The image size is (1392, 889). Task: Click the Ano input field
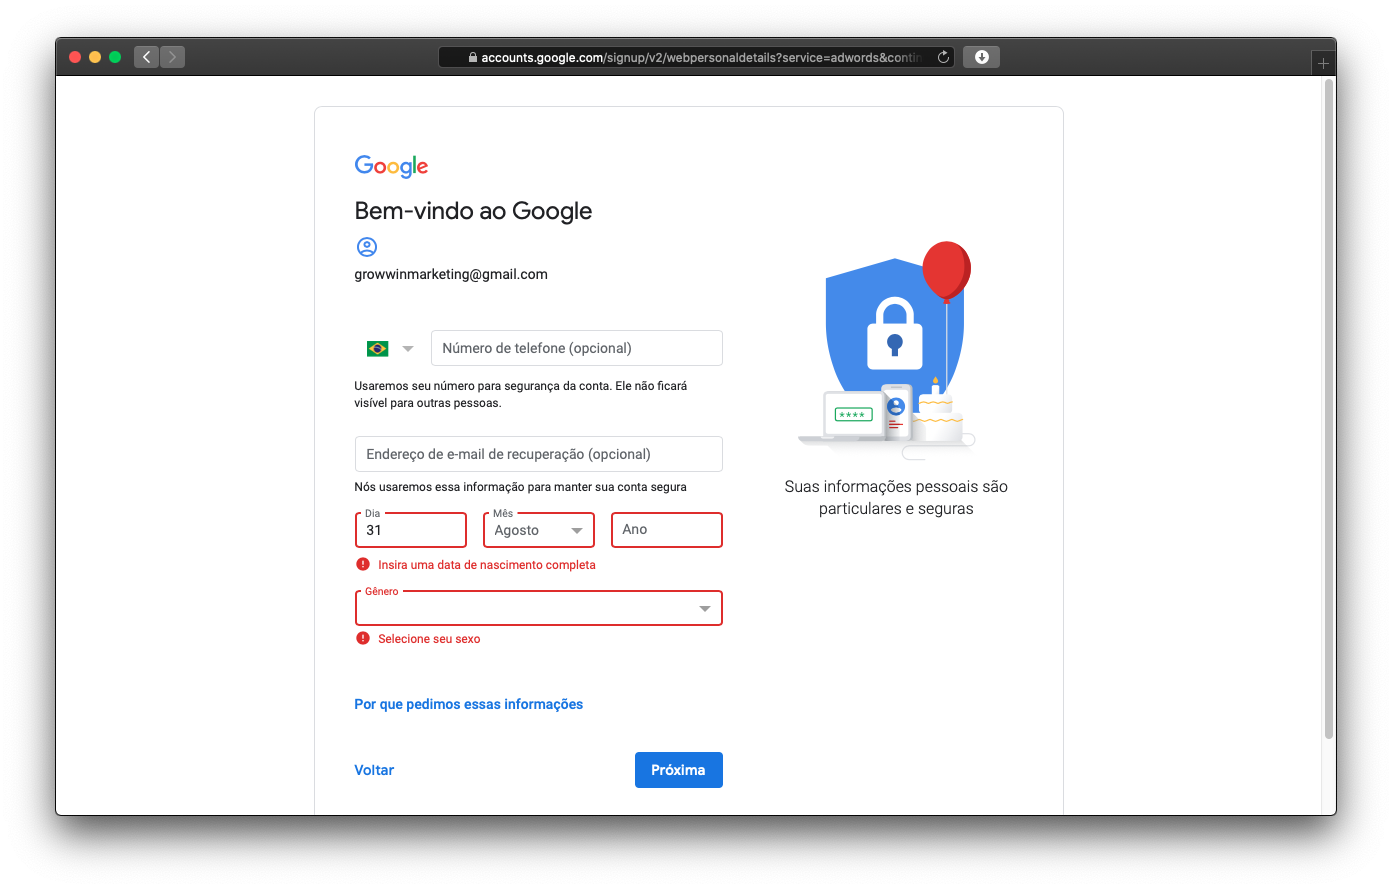pos(667,530)
